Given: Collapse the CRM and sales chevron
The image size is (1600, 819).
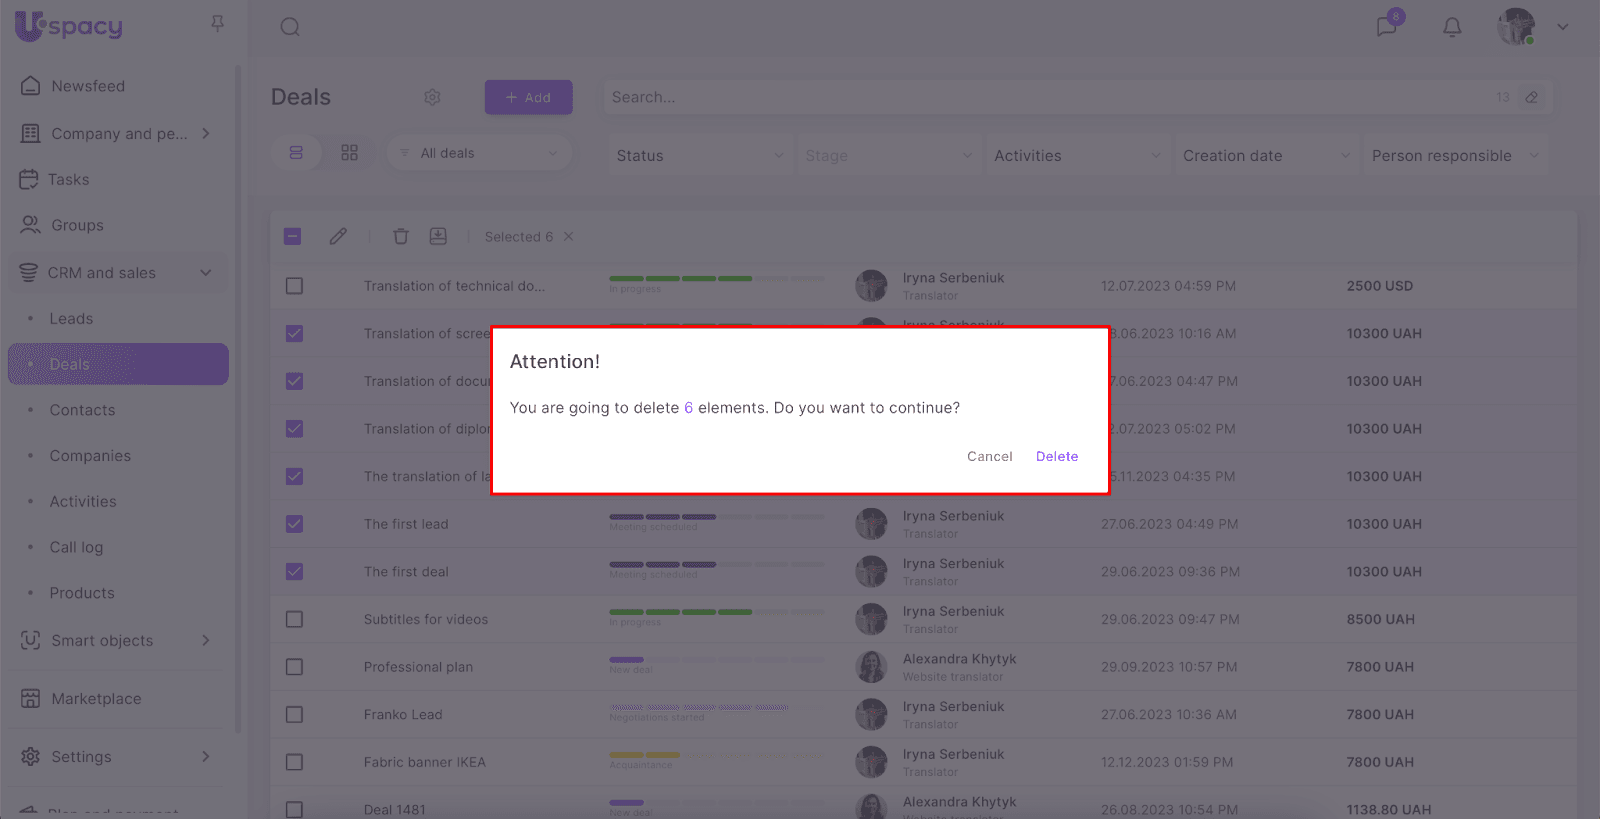Looking at the screenshot, I should (x=206, y=273).
